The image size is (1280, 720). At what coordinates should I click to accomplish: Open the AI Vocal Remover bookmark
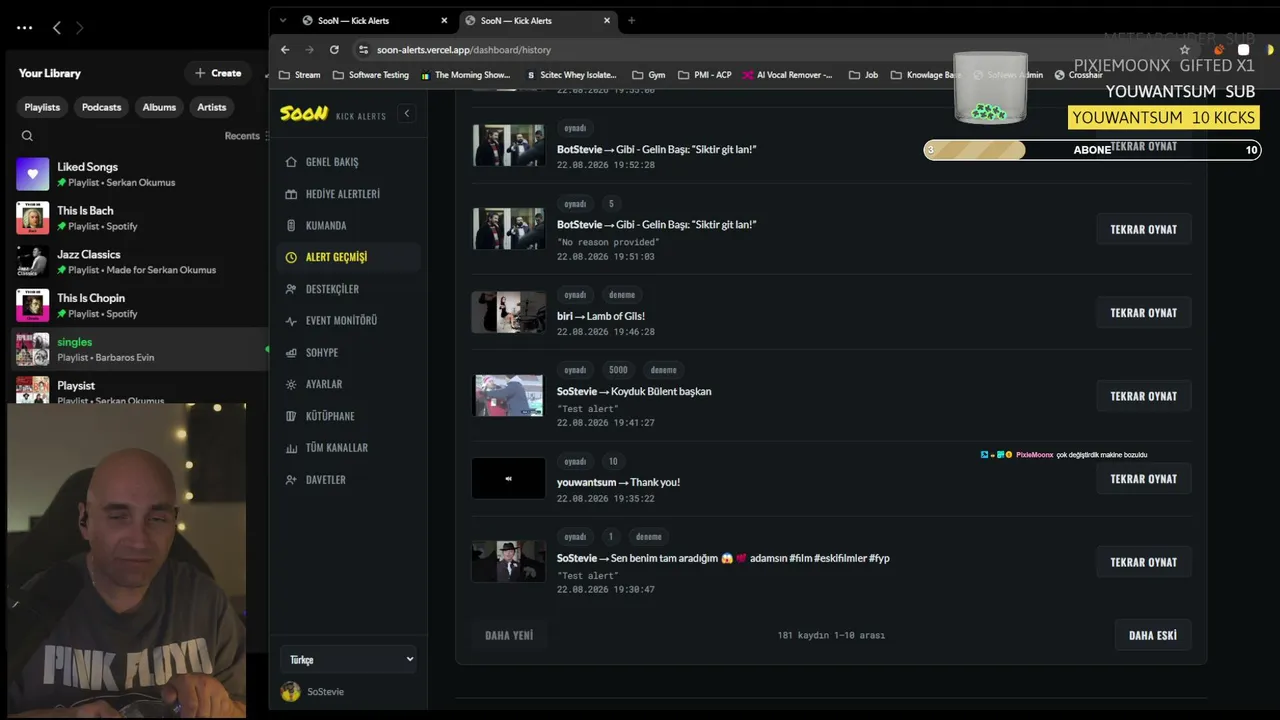click(x=787, y=75)
